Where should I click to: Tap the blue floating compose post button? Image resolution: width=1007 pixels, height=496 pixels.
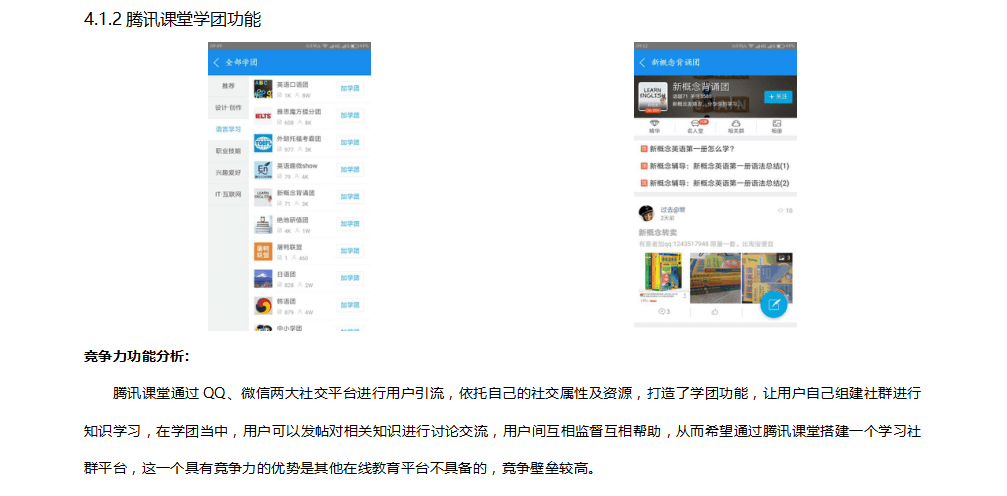click(x=774, y=305)
